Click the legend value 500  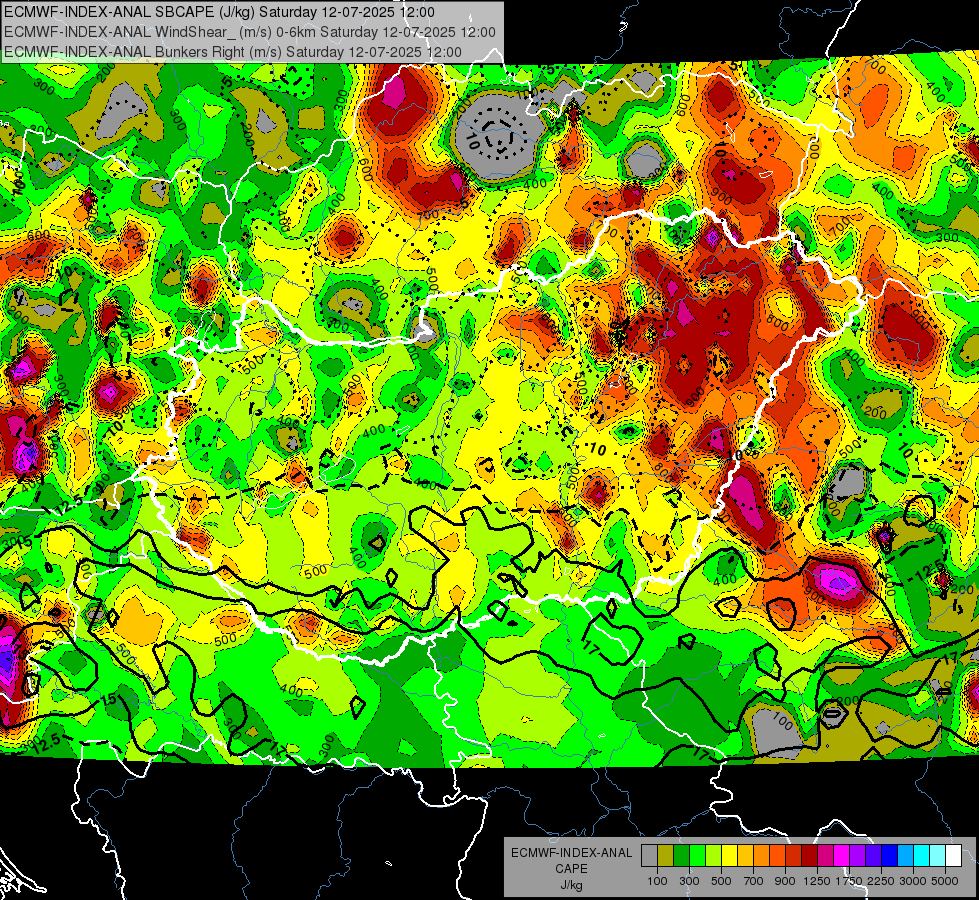pos(721,881)
